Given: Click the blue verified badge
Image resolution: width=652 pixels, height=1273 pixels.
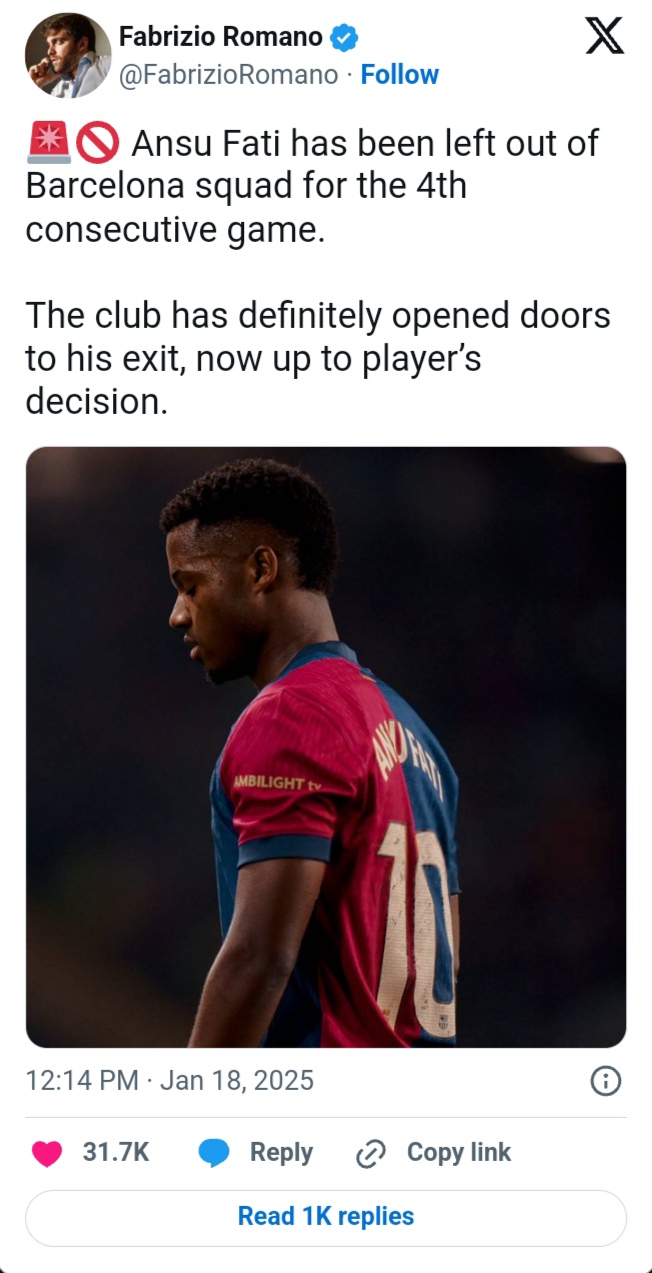Looking at the screenshot, I should [345, 39].
